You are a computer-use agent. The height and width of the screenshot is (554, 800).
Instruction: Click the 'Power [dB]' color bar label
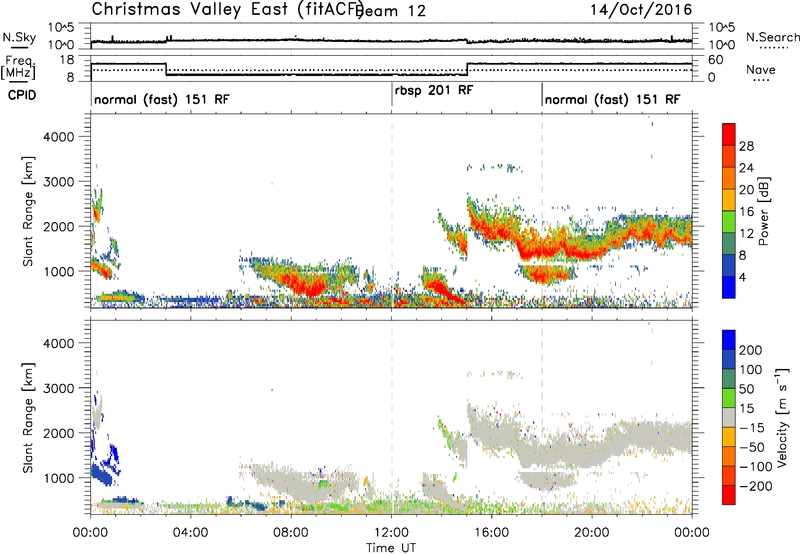[764, 211]
